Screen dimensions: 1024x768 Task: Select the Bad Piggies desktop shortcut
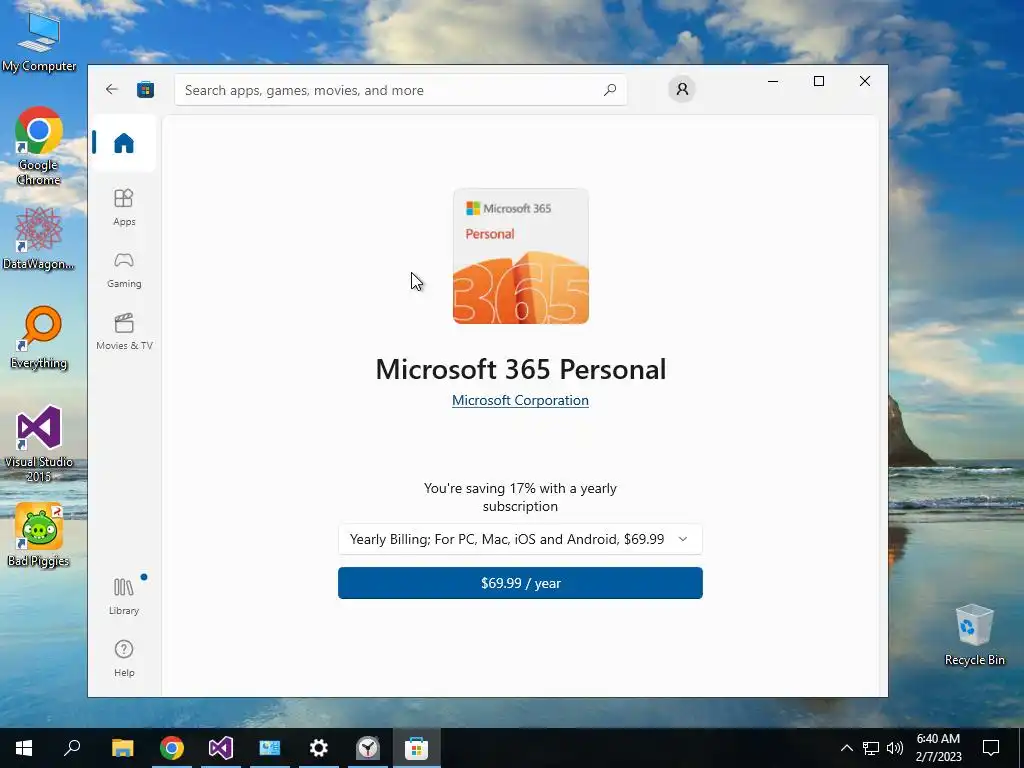point(39,535)
